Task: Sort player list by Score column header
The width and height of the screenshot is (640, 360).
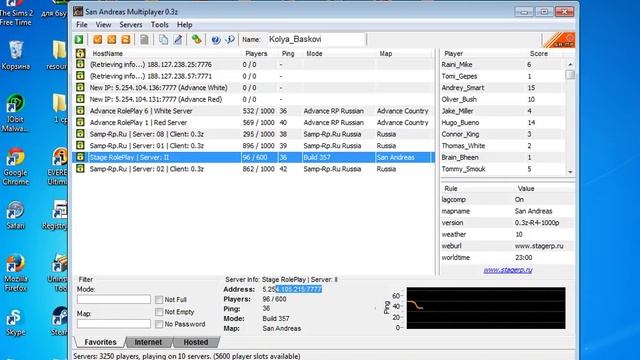Action: tap(539, 53)
